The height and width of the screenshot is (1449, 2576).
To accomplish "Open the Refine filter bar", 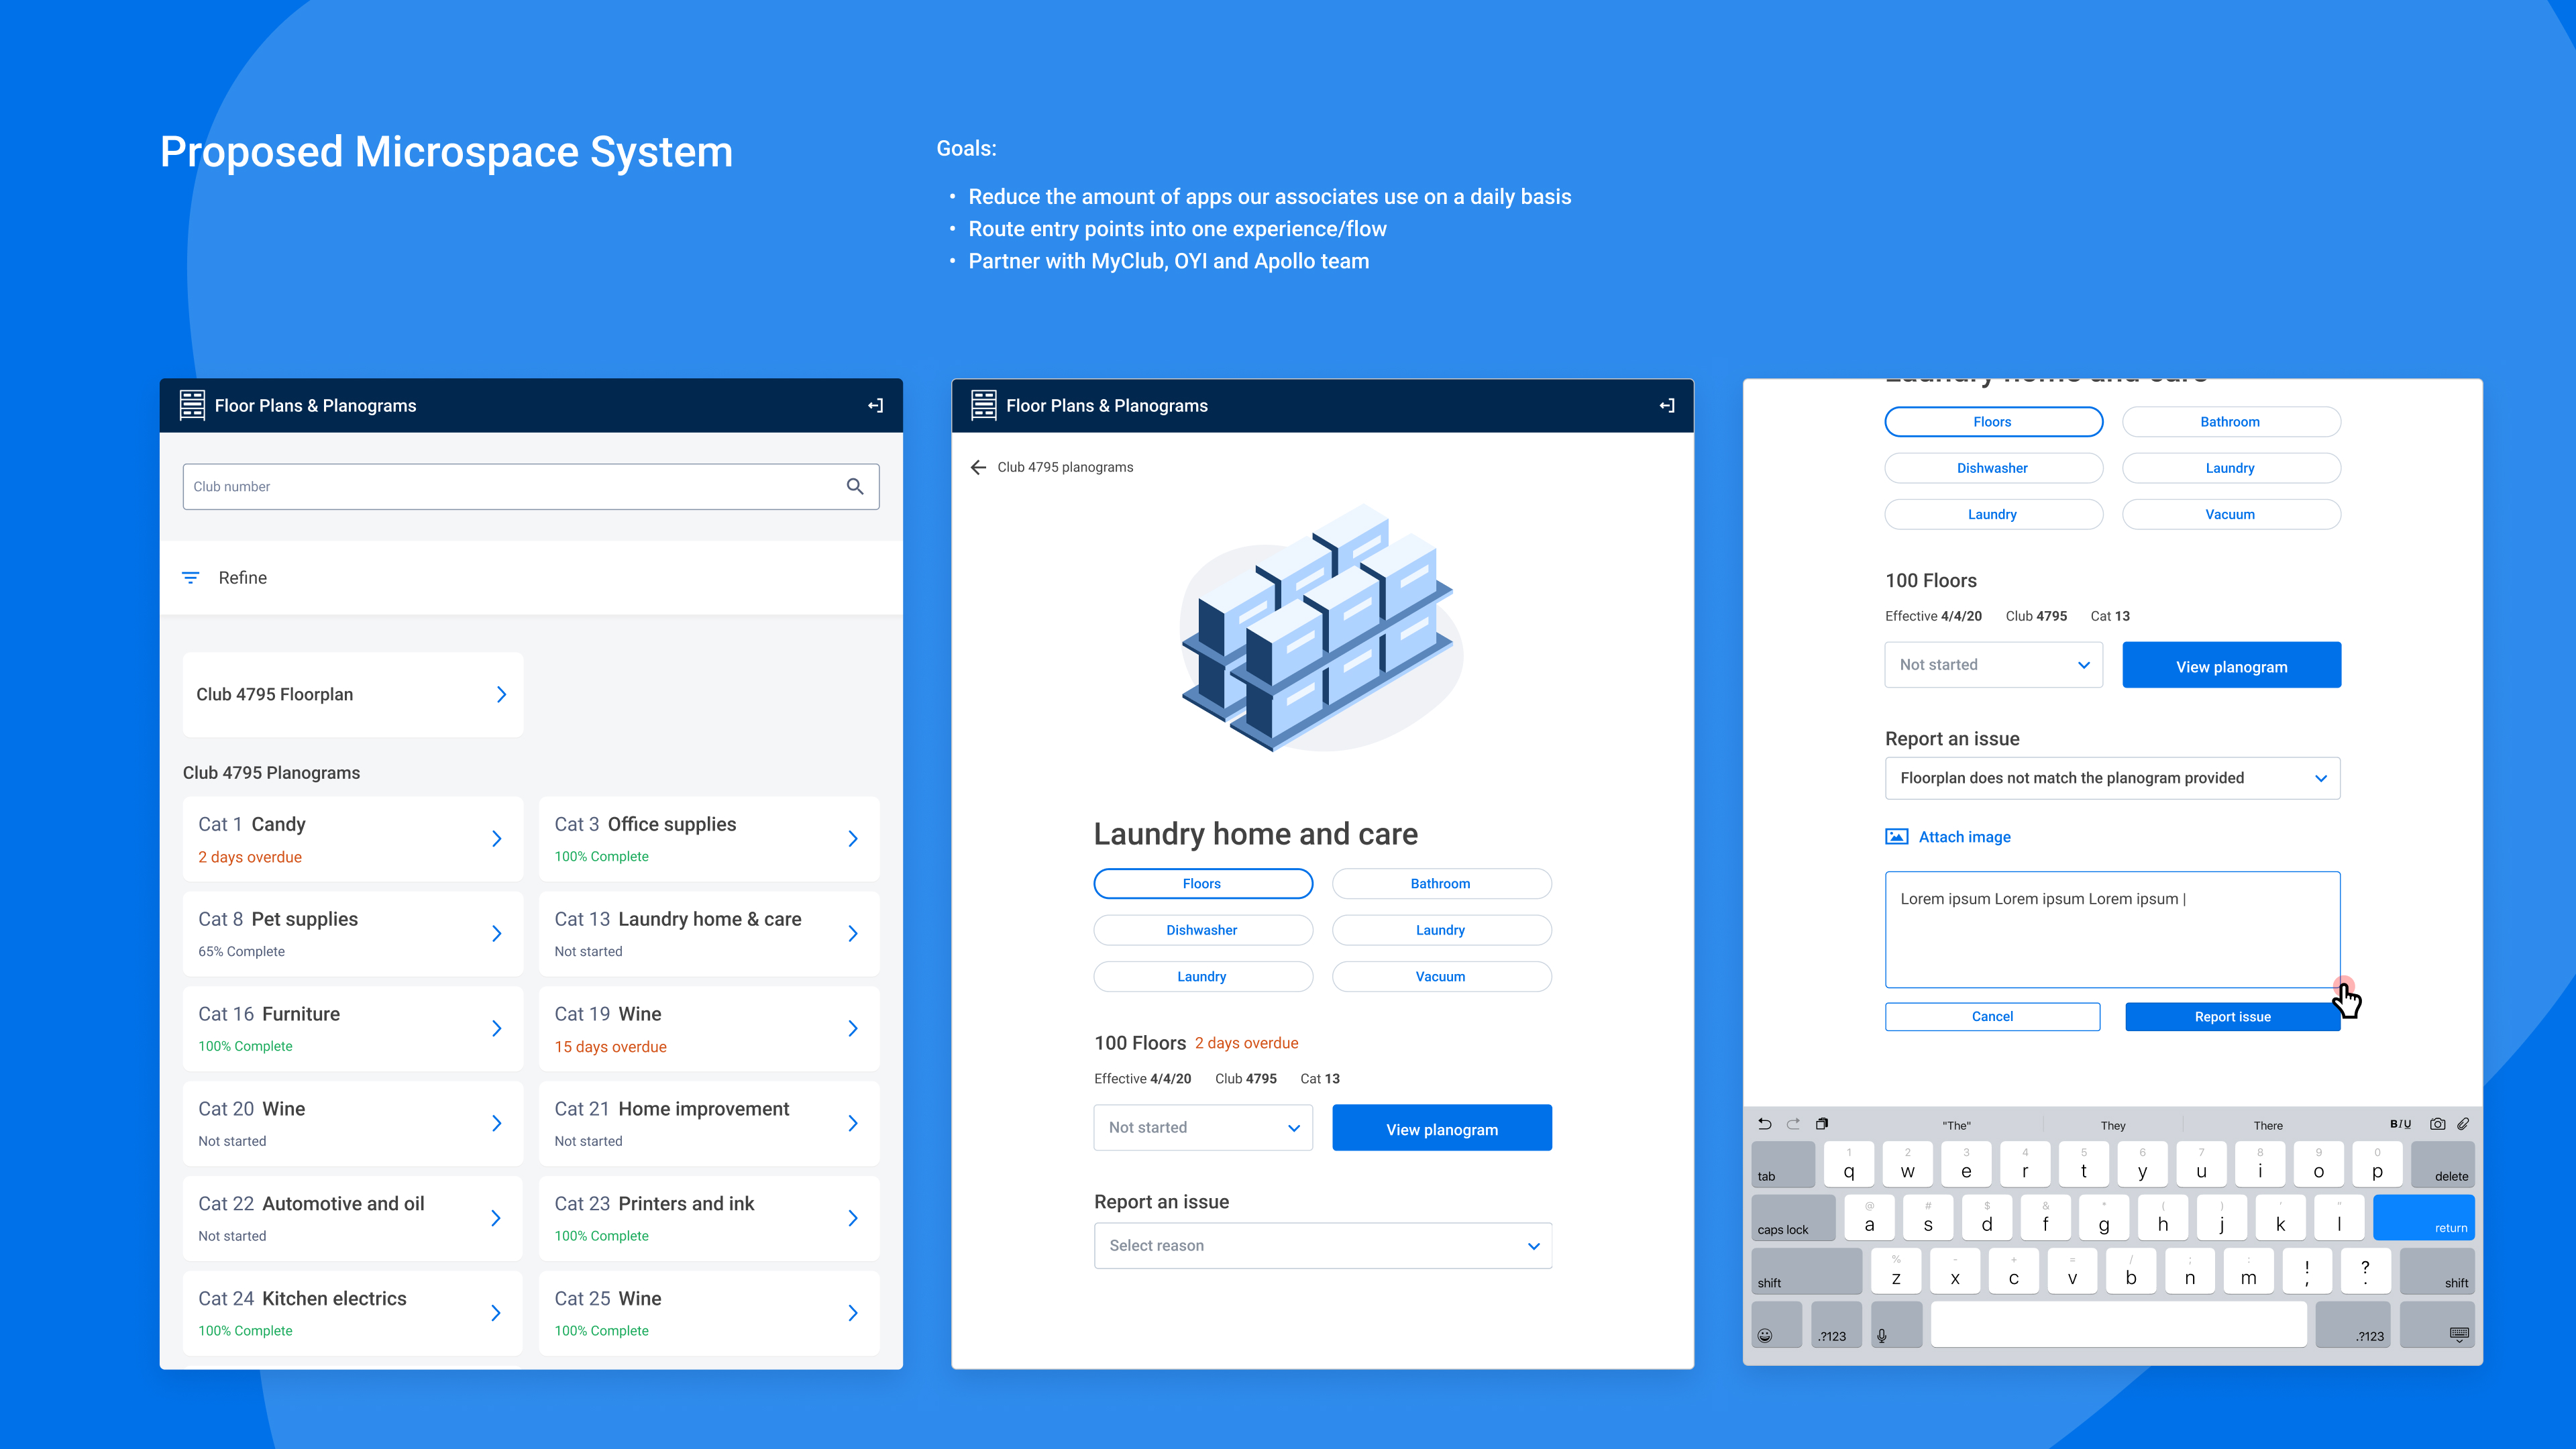I will coord(531,578).
